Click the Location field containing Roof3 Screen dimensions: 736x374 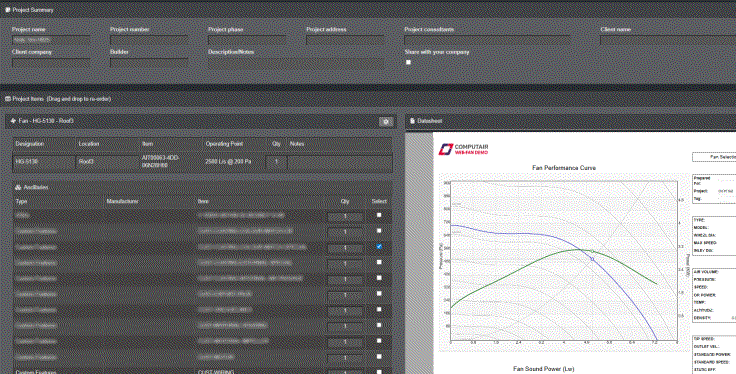107,162
